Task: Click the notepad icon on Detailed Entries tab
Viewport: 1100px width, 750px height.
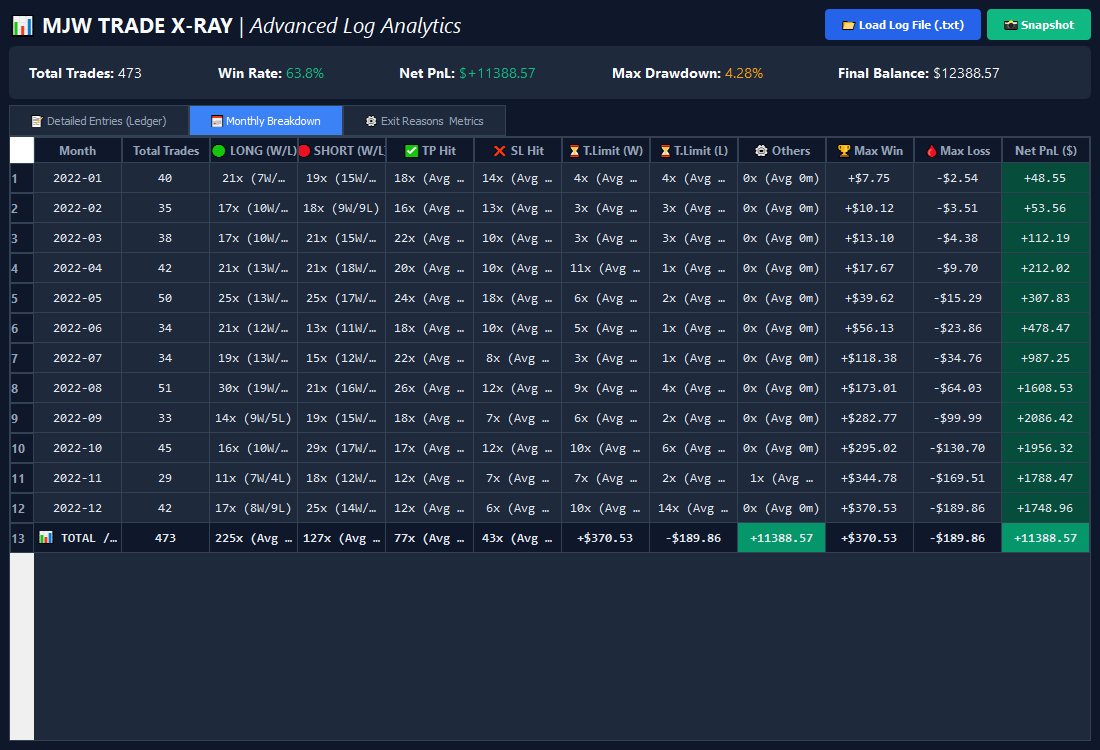Action: [x=36, y=121]
